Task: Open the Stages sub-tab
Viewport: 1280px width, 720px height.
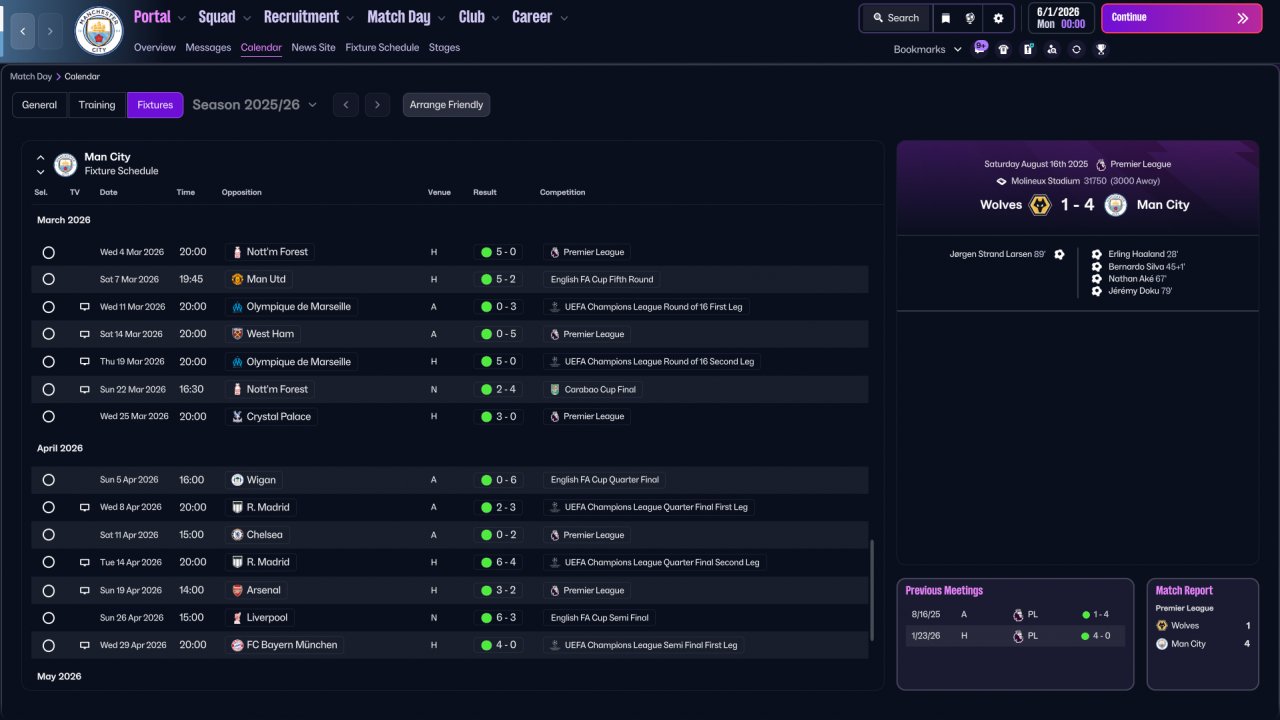Action: (x=445, y=47)
